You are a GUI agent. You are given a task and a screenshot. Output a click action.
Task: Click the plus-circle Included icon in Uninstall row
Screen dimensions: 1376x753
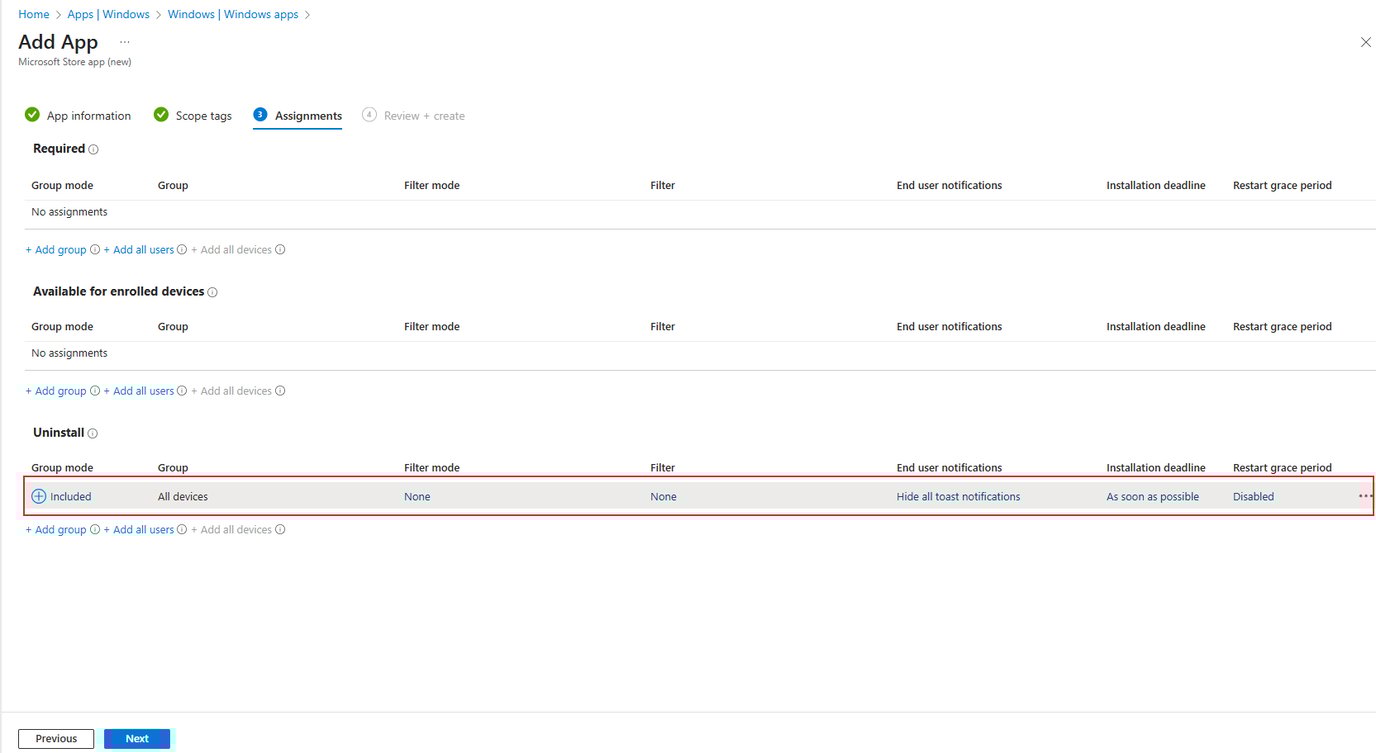click(x=39, y=496)
